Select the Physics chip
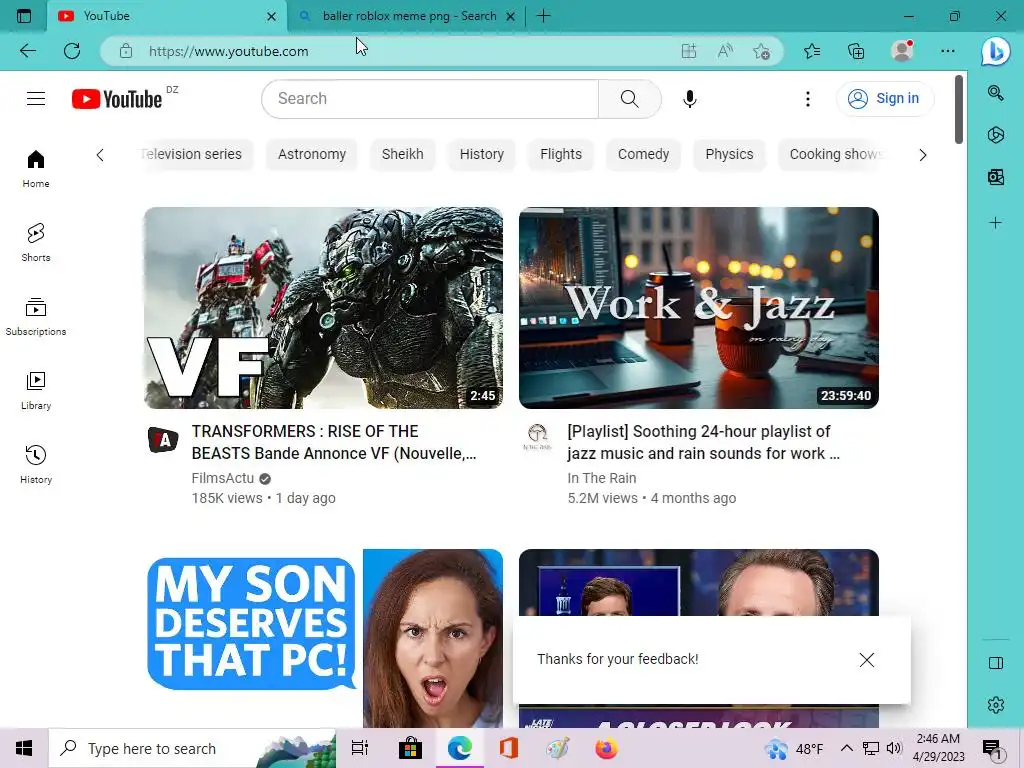This screenshot has height=768, width=1024. 729,154
